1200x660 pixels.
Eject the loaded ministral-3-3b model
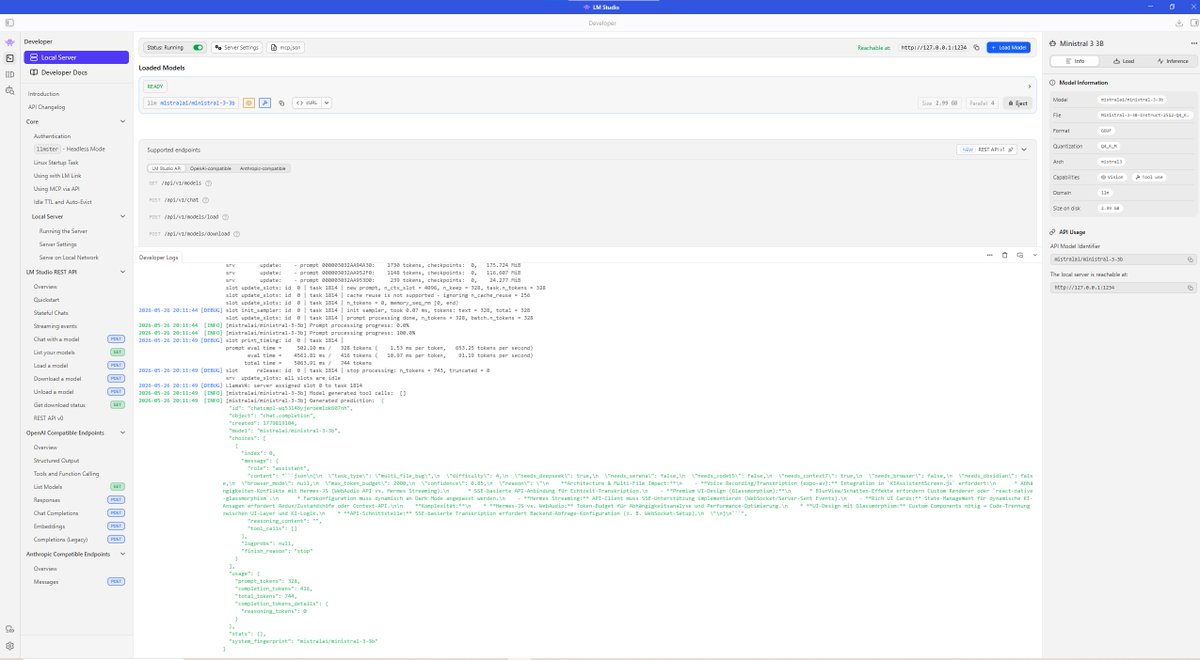tap(1017, 103)
